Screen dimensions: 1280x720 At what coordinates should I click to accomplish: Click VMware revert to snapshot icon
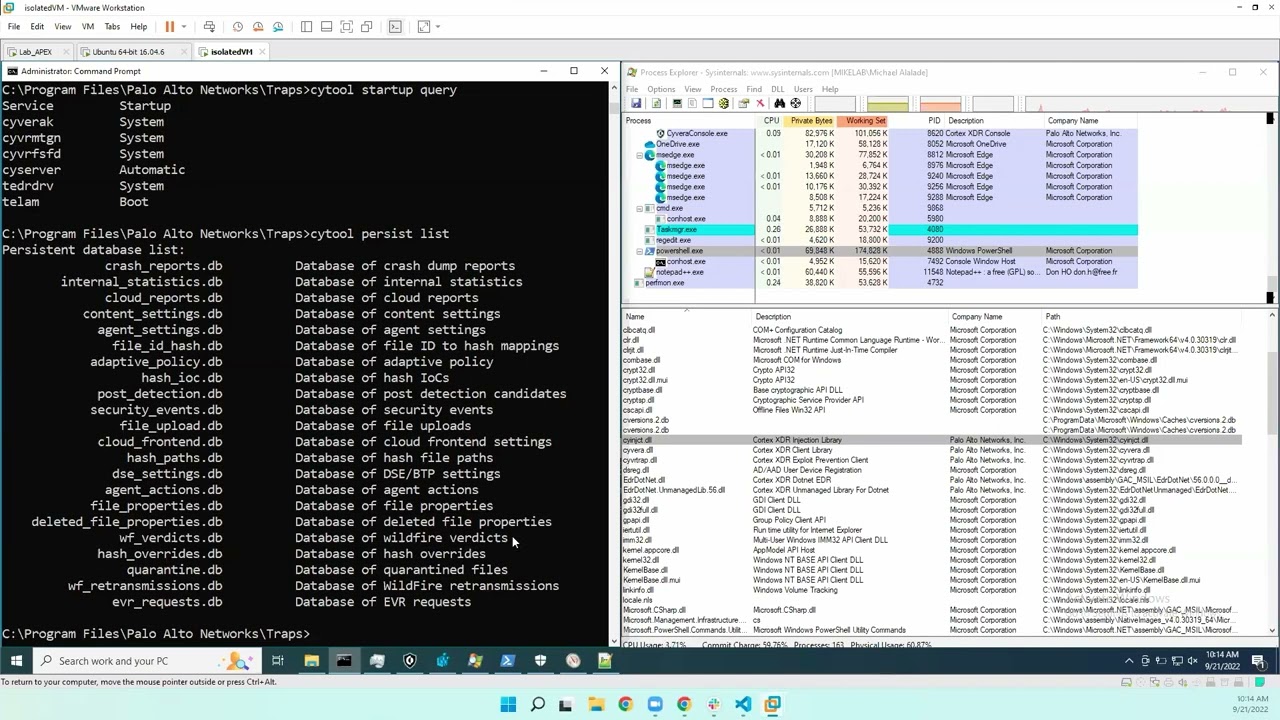pos(258,27)
